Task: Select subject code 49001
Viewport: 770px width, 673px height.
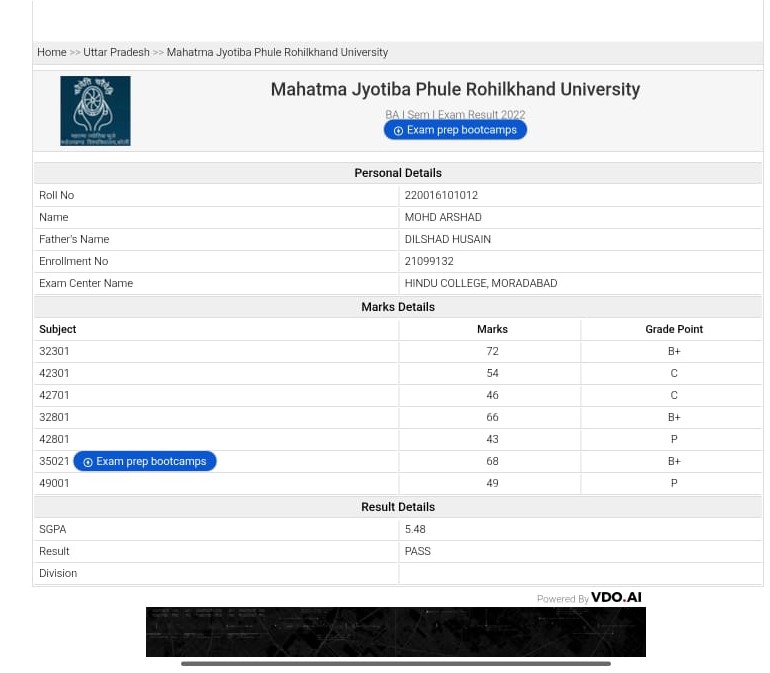Action: [54, 483]
